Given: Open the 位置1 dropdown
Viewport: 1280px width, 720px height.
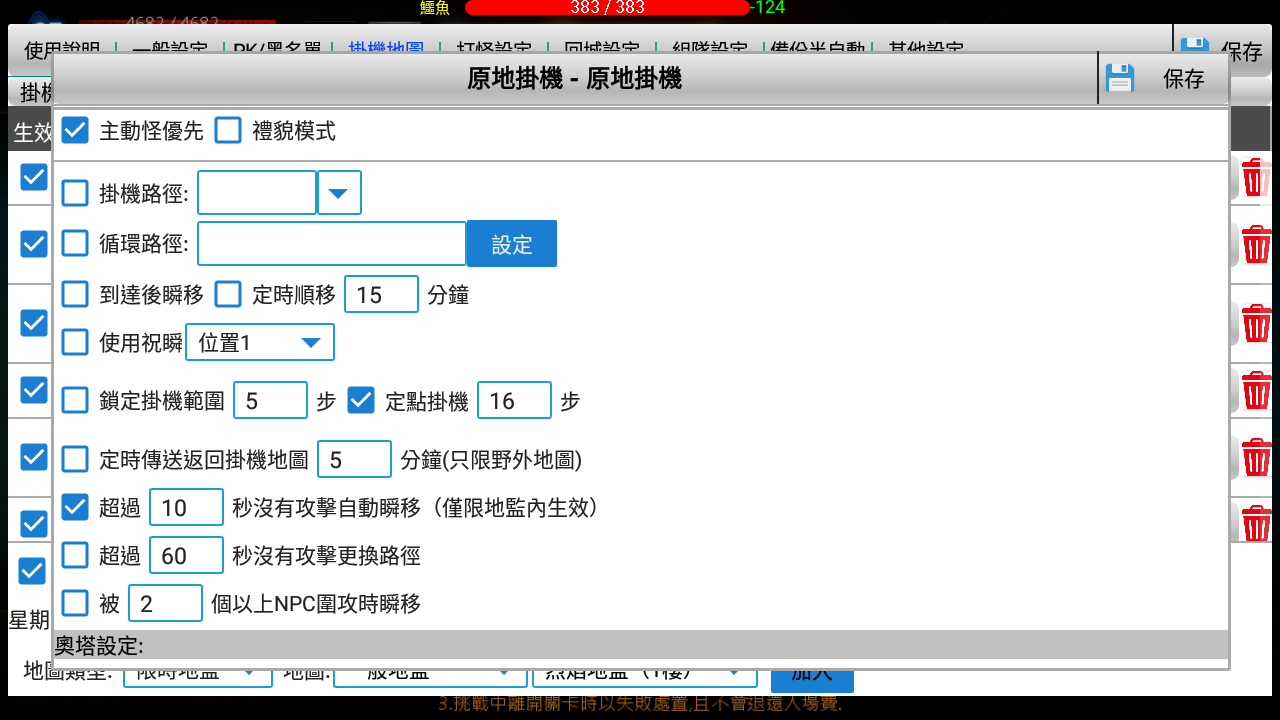Looking at the screenshot, I should [x=260, y=342].
